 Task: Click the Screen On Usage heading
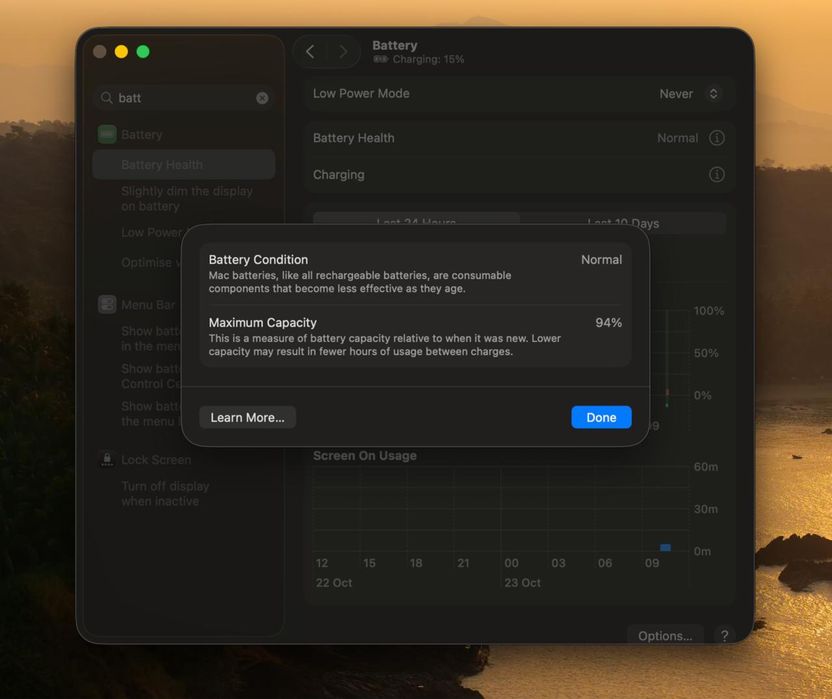pos(365,455)
